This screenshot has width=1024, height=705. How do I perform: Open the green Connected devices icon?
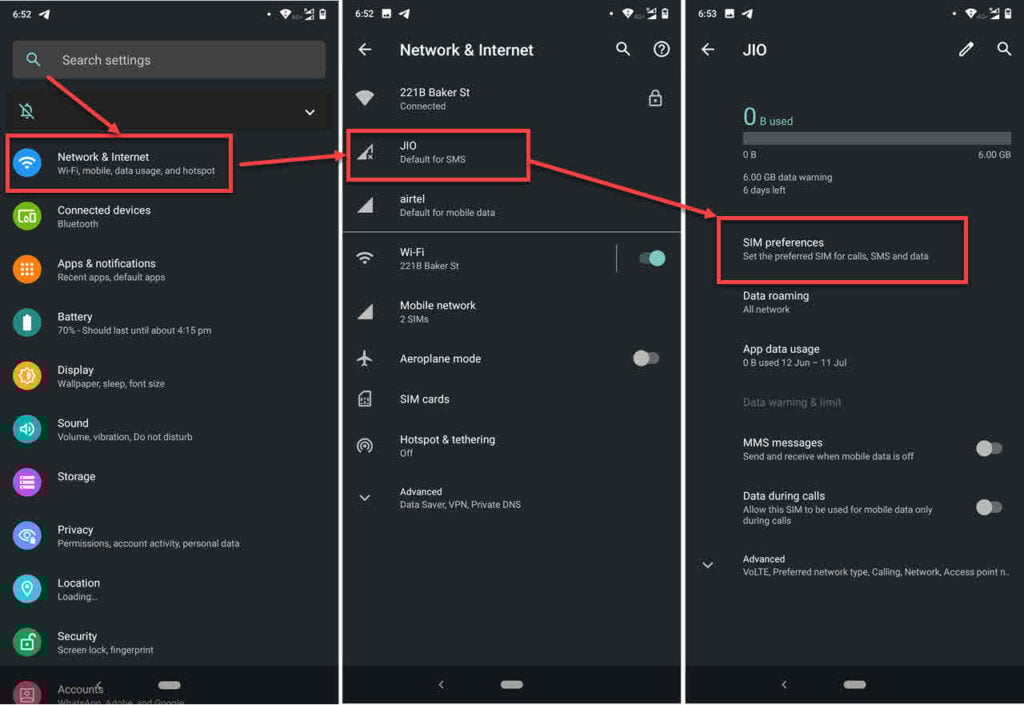27,217
